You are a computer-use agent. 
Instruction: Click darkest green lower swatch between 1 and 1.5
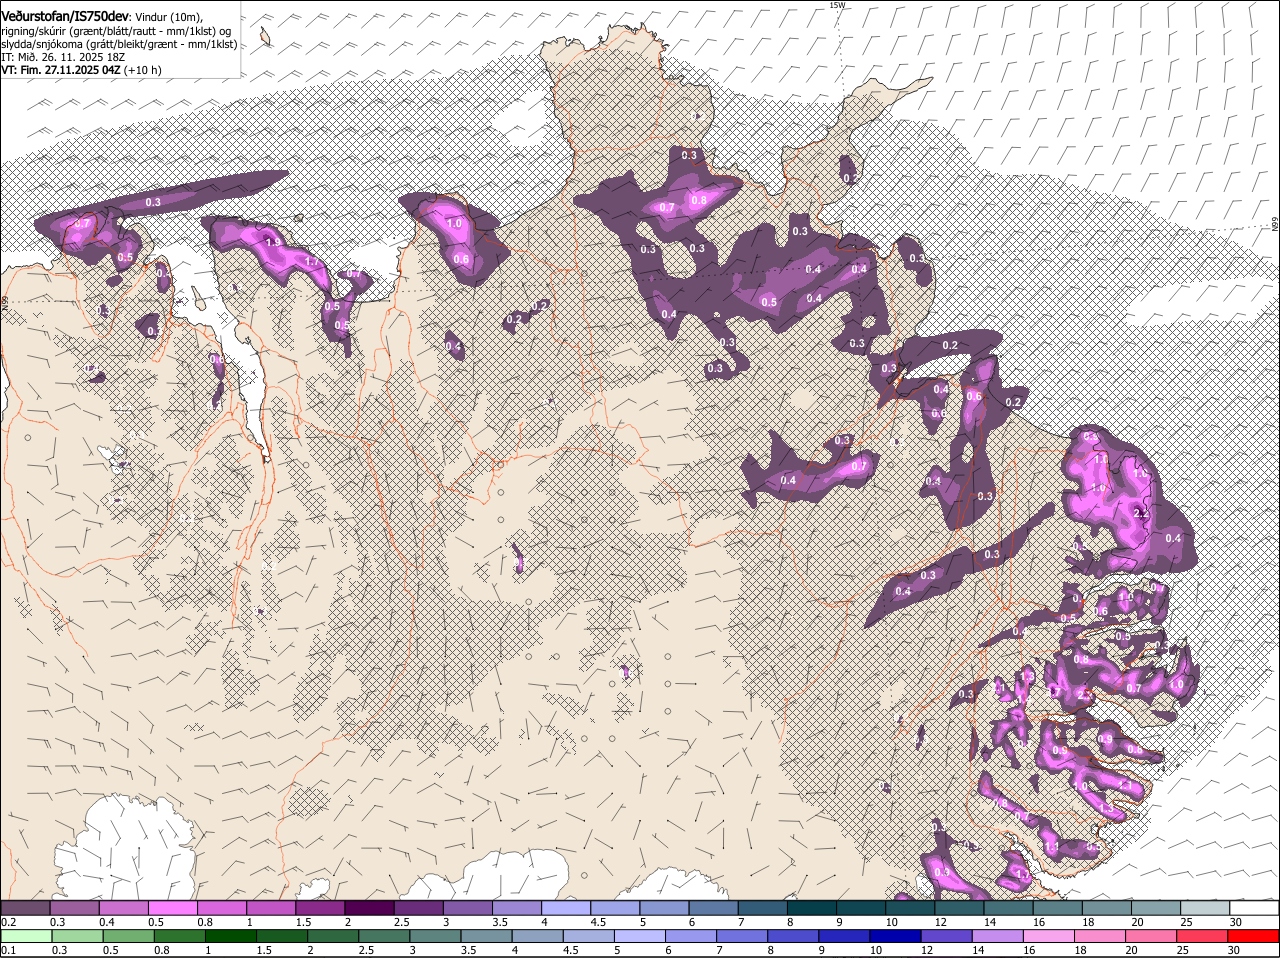point(230,936)
